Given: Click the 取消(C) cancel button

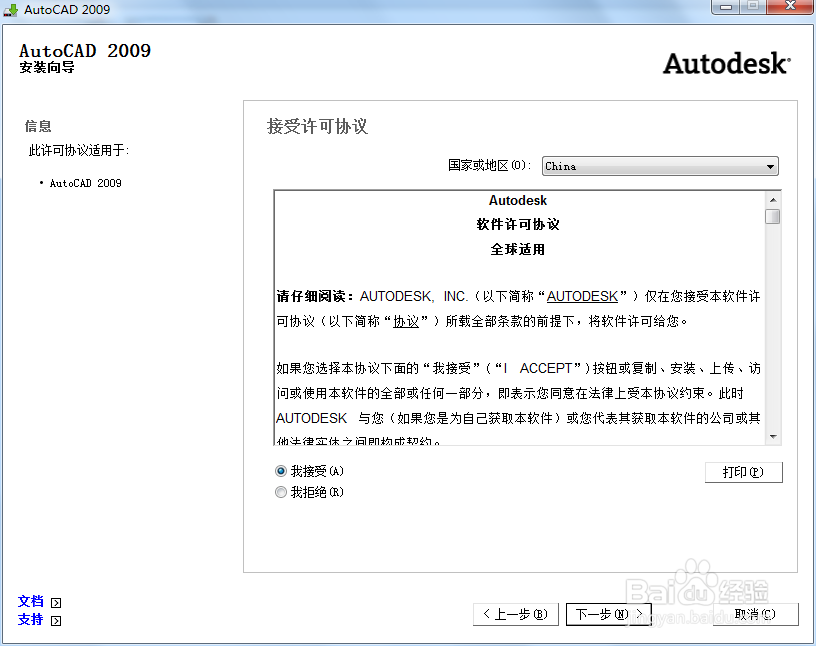Looking at the screenshot, I should (x=755, y=614).
